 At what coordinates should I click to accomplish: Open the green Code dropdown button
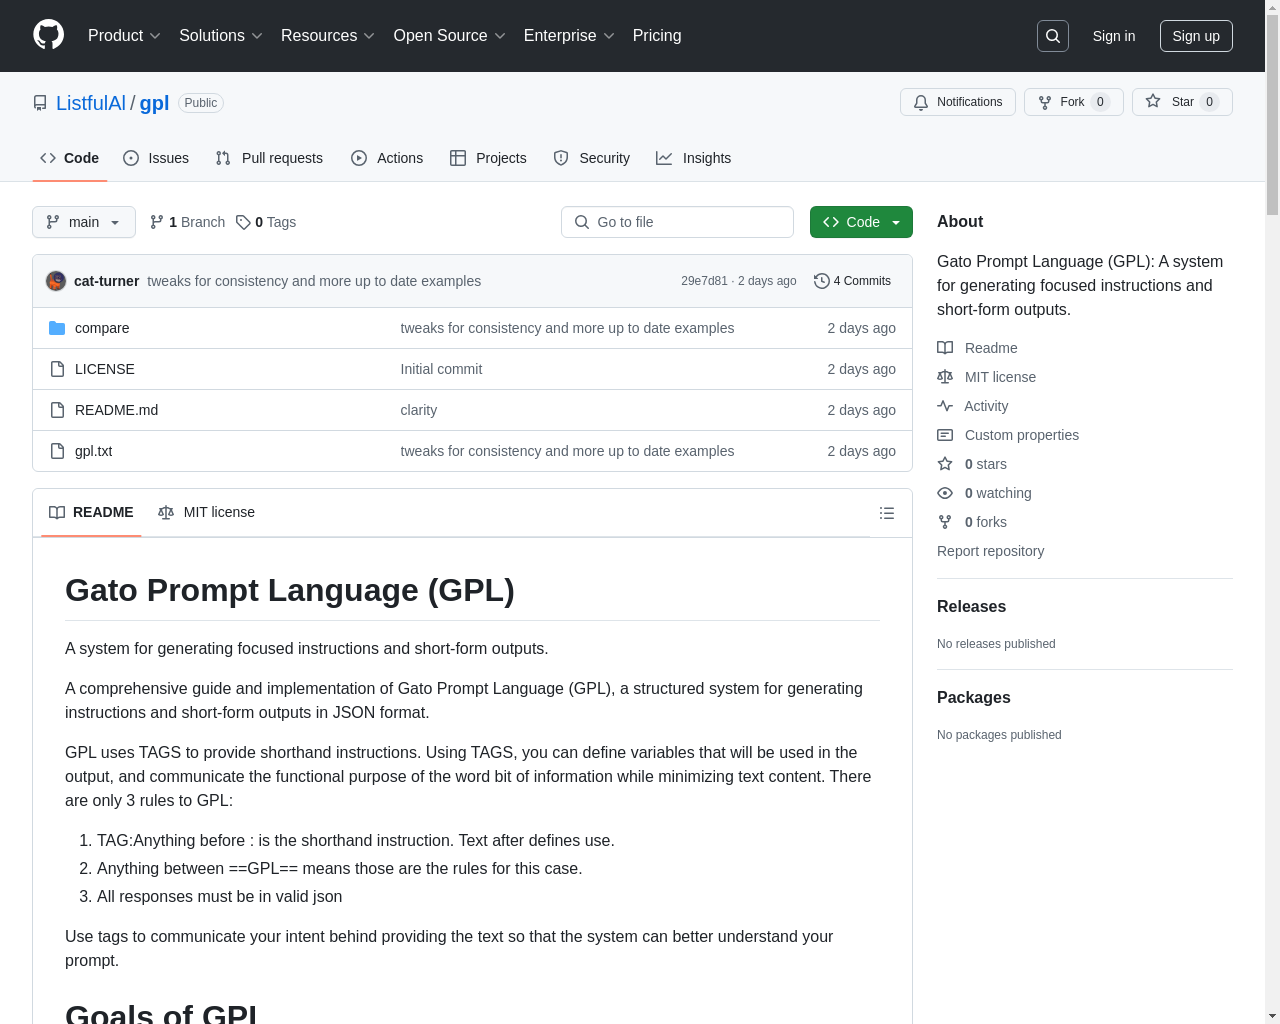pos(861,222)
